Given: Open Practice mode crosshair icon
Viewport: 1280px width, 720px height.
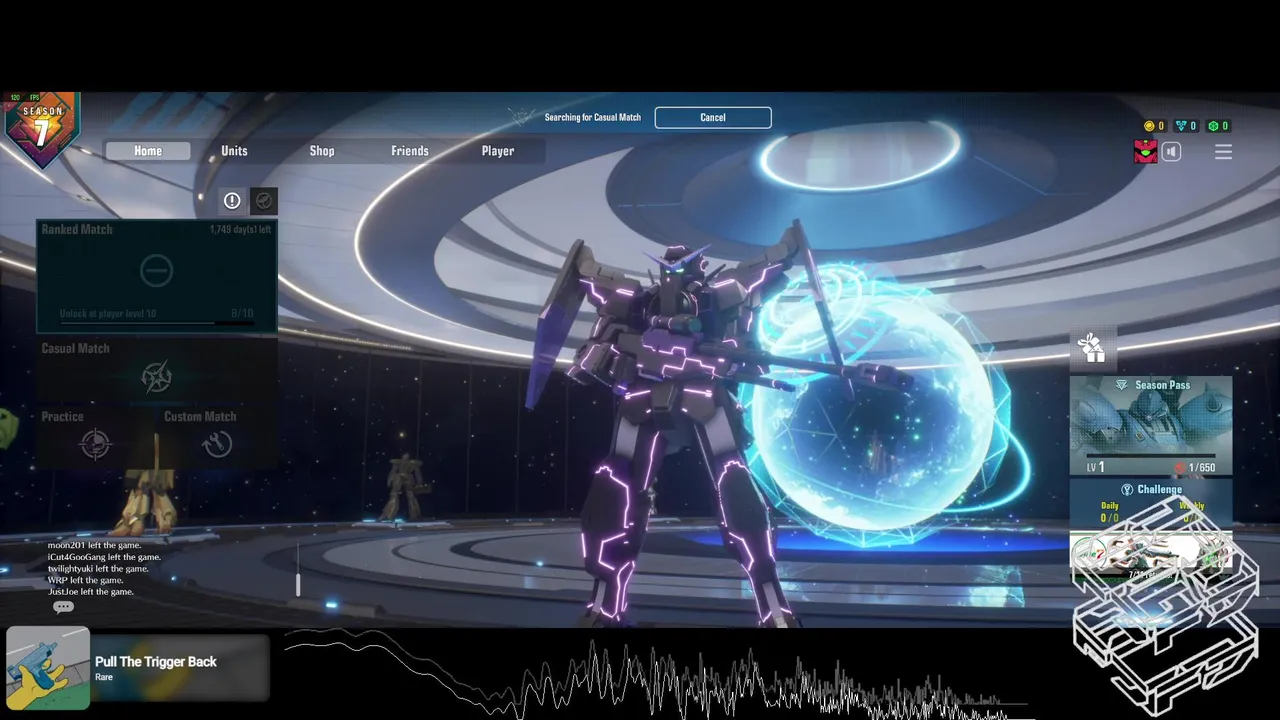Looking at the screenshot, I should point(95,442).
